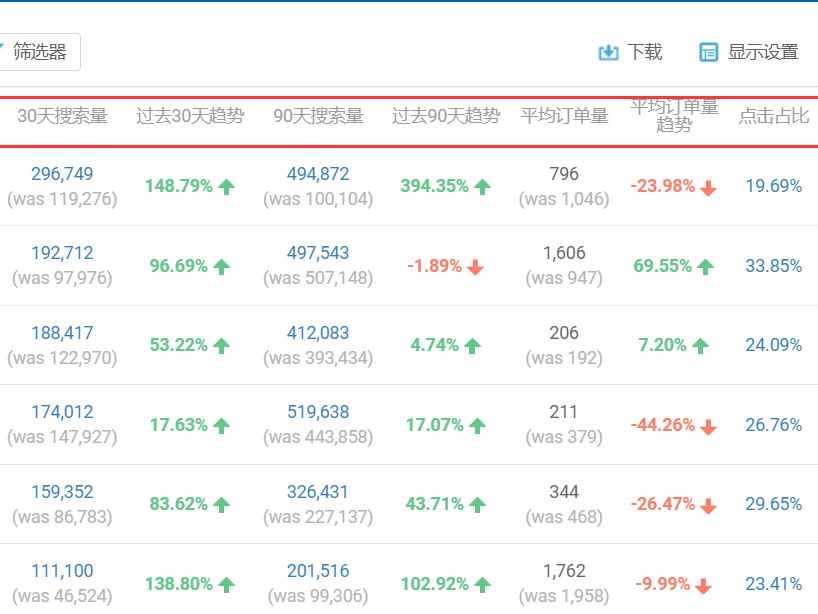Click the blue download icon beside 下载

pyautogui.click(x=608, y=51)
